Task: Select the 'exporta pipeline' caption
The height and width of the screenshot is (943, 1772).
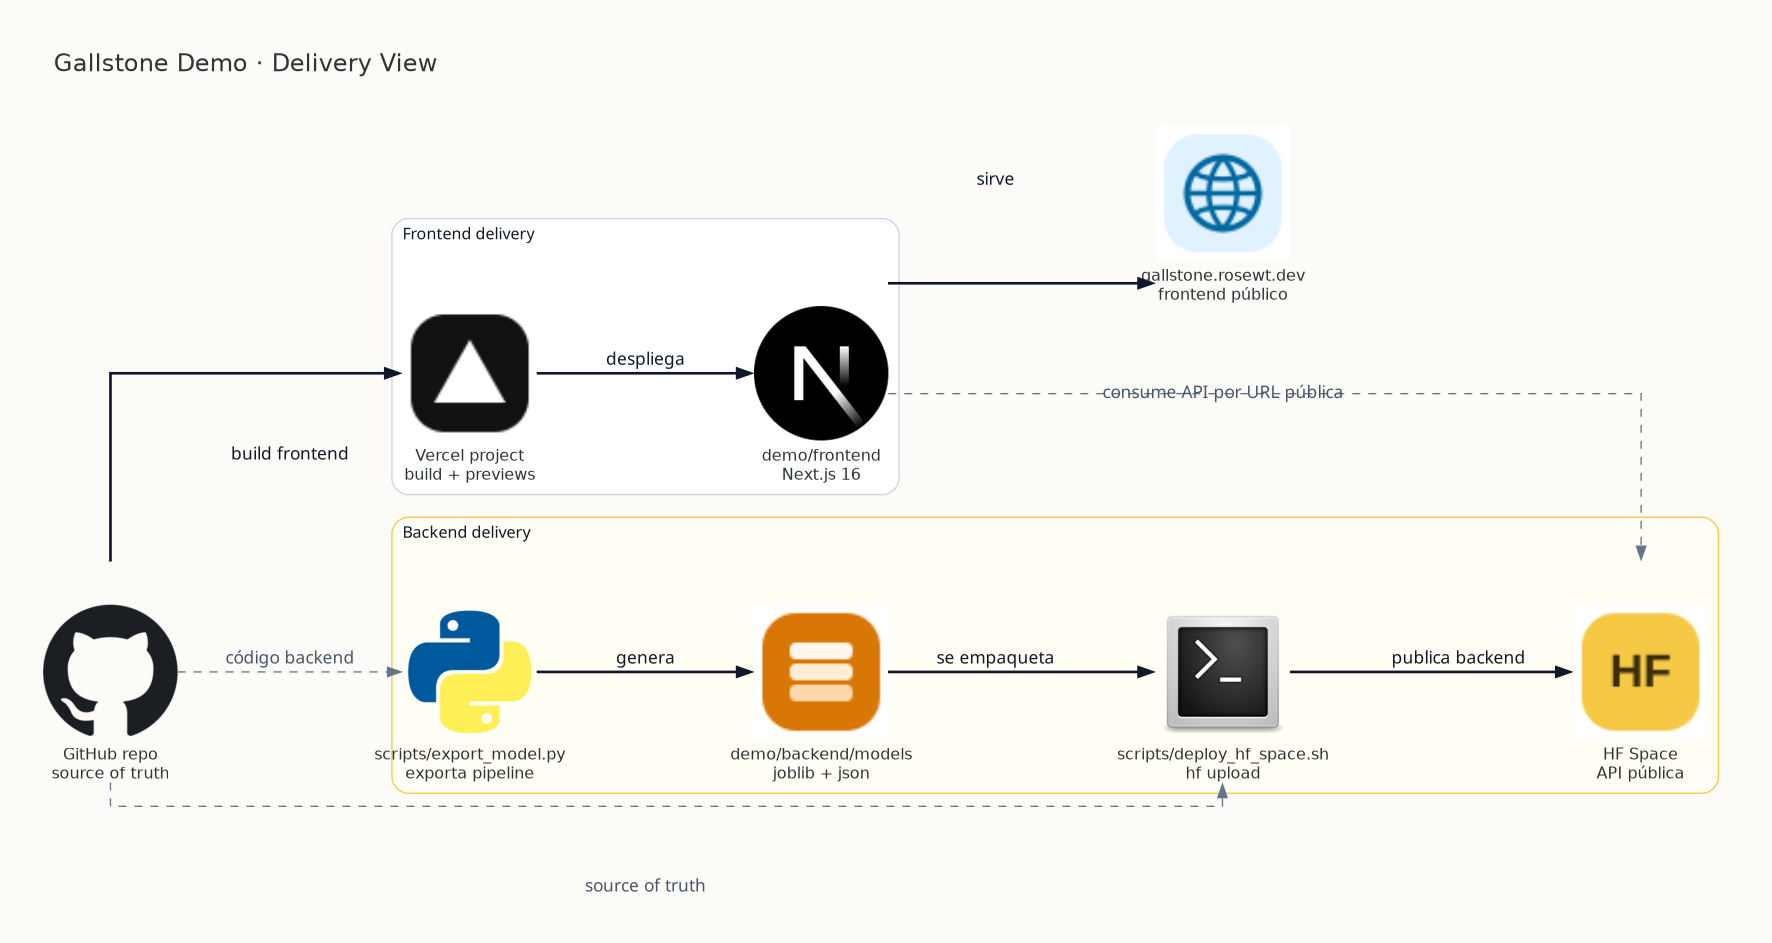Action: pos(470,773)
